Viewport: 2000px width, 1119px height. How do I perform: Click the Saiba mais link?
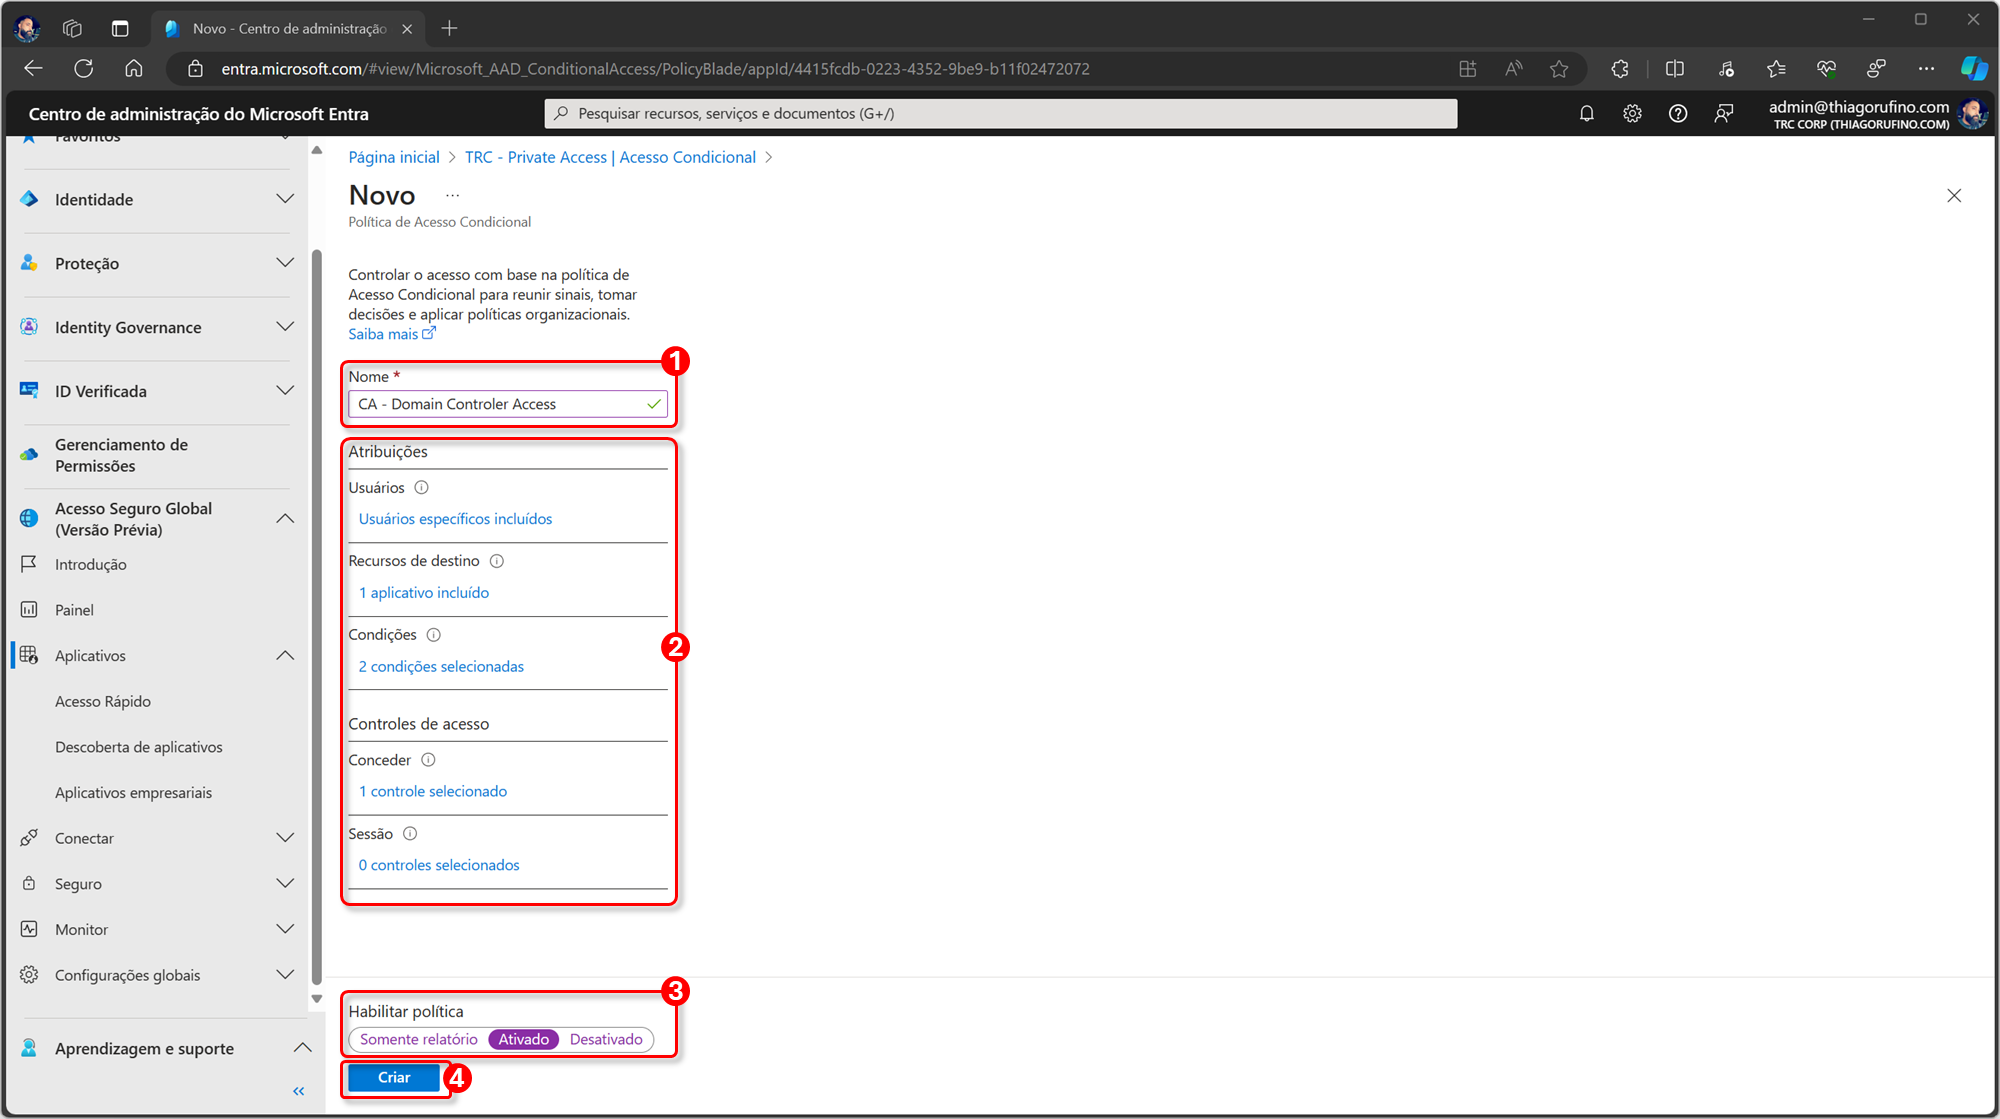point(391,335)
